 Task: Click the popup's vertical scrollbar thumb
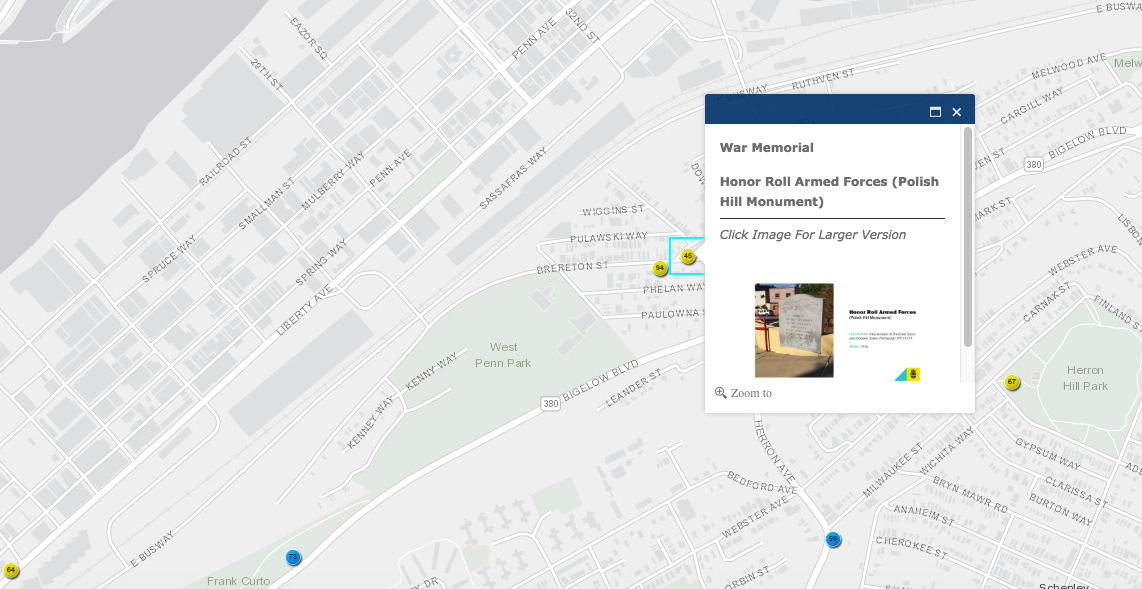pyautogui.click(x=968, y=236)
